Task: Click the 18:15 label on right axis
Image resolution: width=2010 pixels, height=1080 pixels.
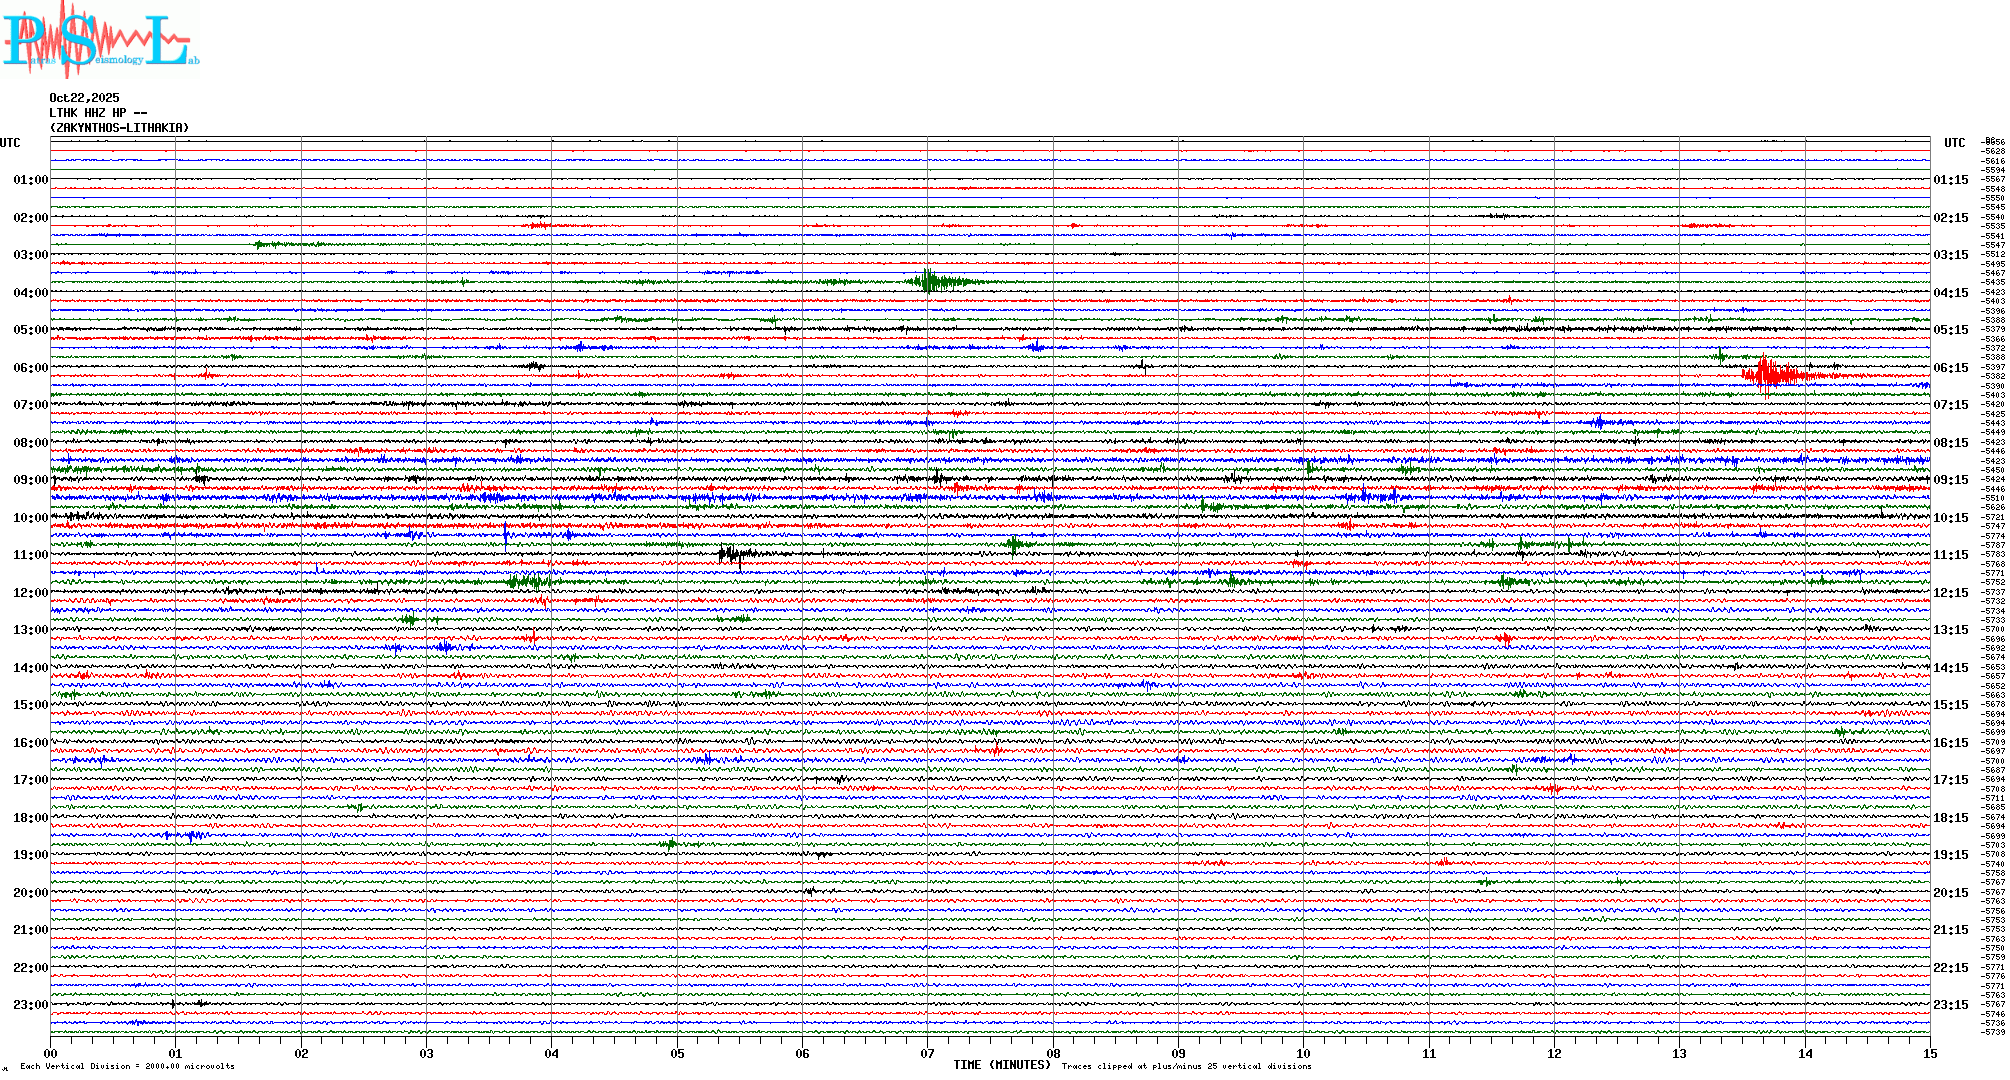Action: click(x=1950, y=818)
